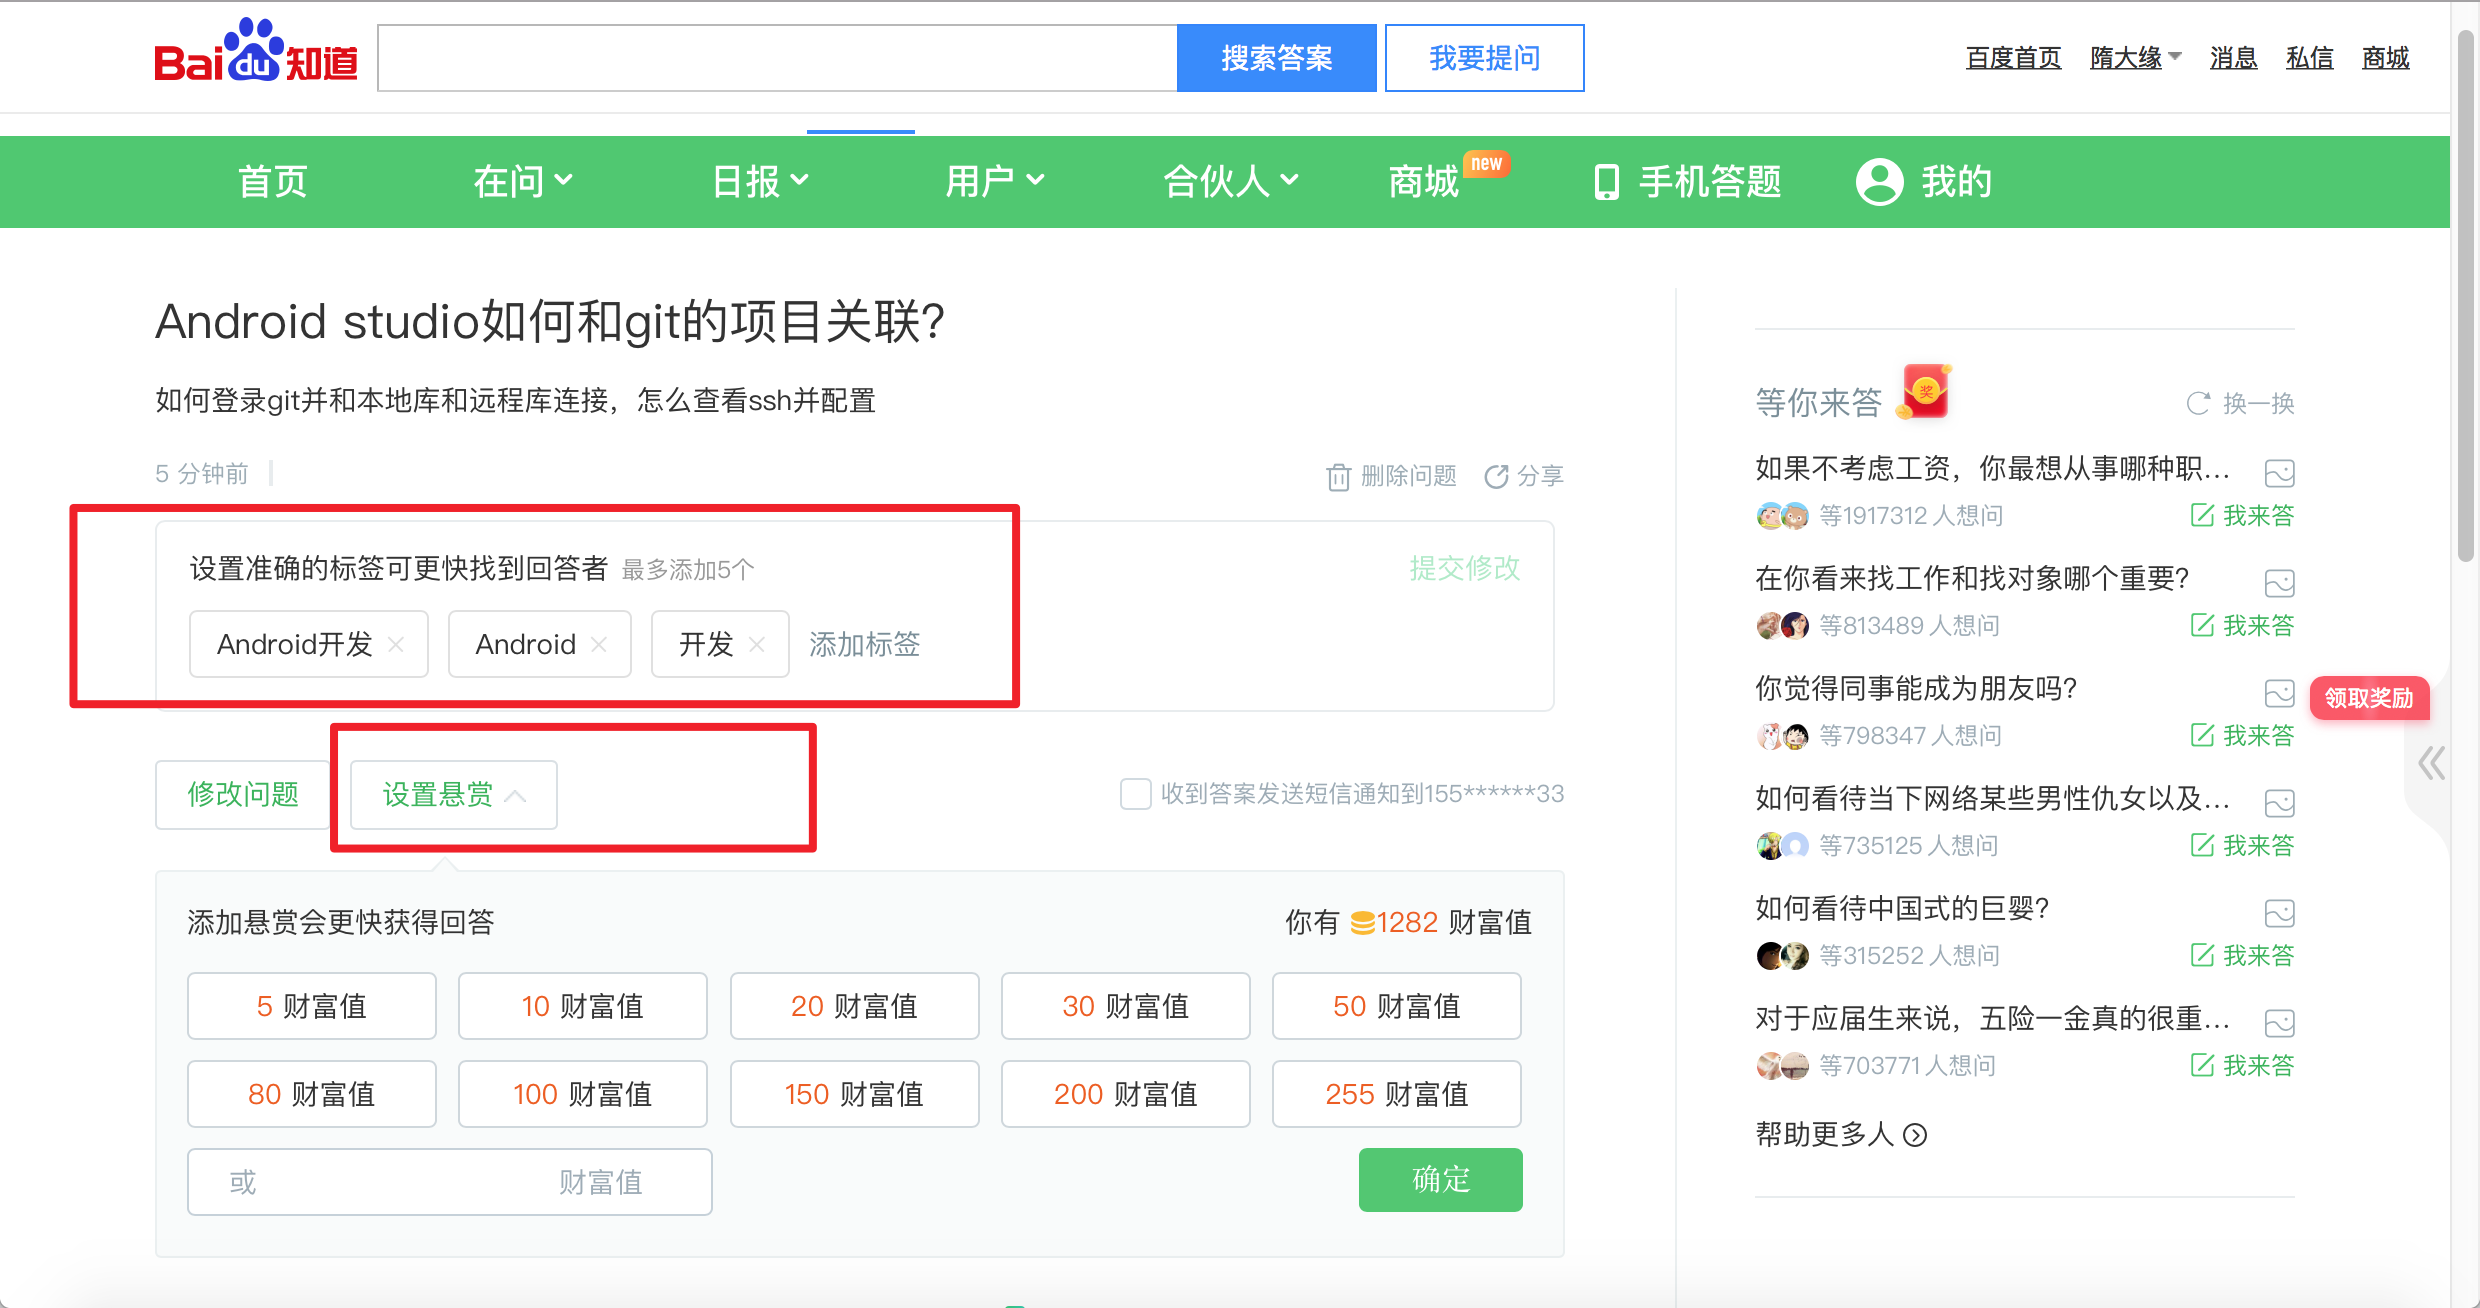
Task: Select 首页 in the green navigation bar
Action: (272, 181)
